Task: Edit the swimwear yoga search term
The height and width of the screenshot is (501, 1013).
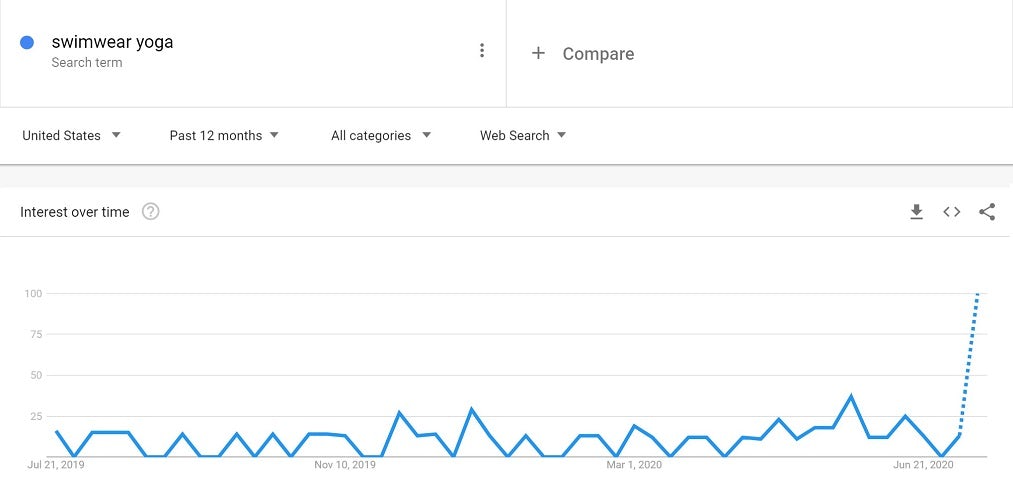Action: (112, 43)
